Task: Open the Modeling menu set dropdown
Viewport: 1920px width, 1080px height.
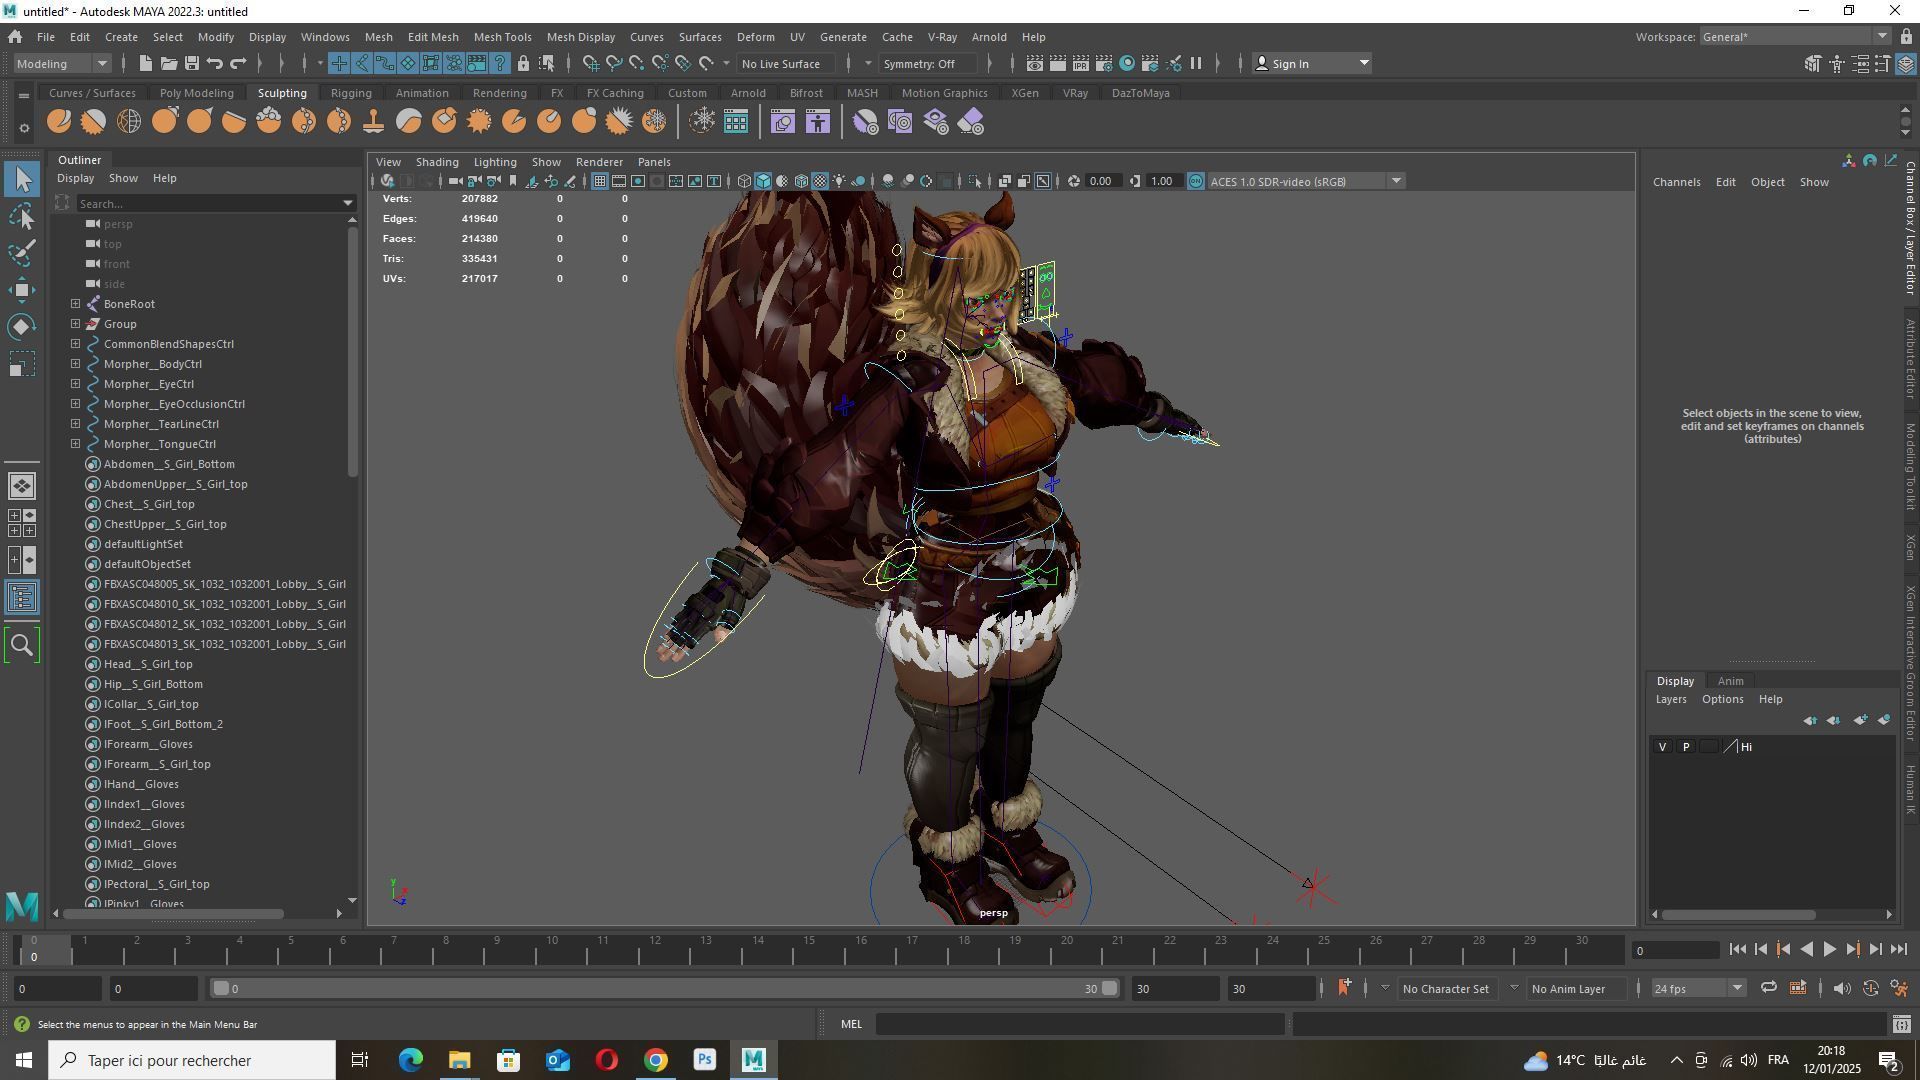Action: click(61, 64)
